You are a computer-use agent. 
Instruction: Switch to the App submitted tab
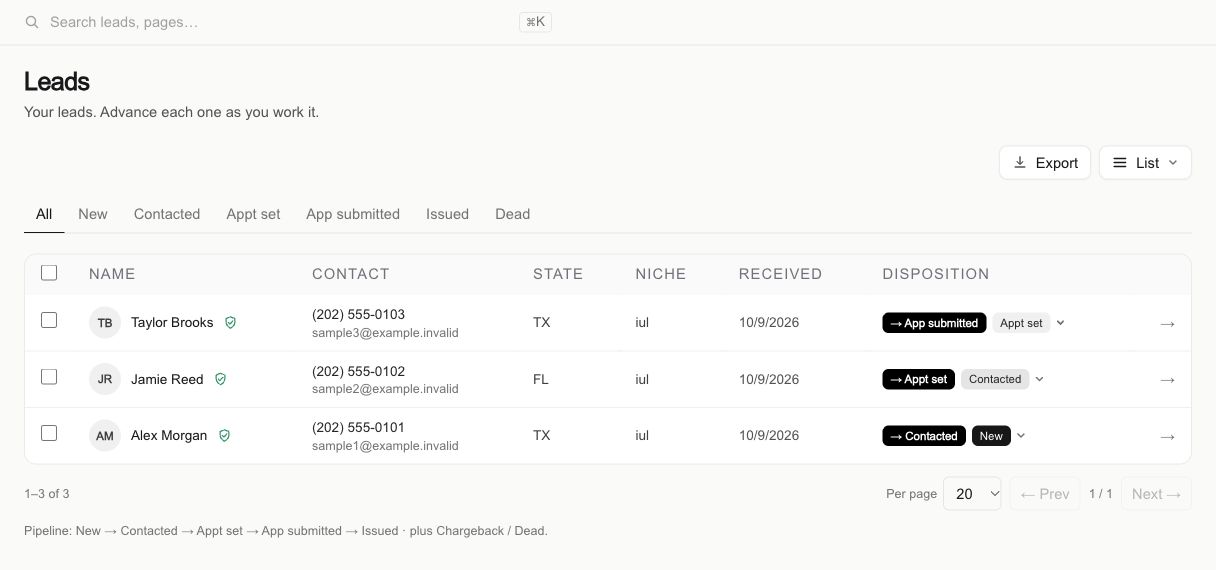(353, 214)
